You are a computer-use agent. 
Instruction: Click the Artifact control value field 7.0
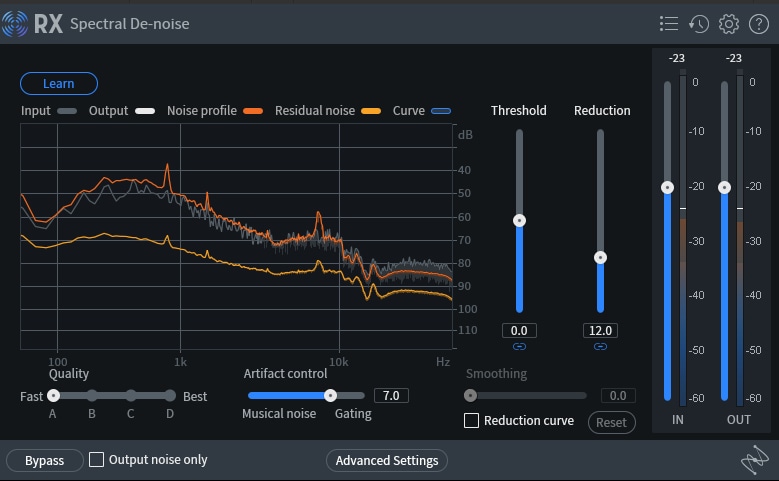[391, 396]
